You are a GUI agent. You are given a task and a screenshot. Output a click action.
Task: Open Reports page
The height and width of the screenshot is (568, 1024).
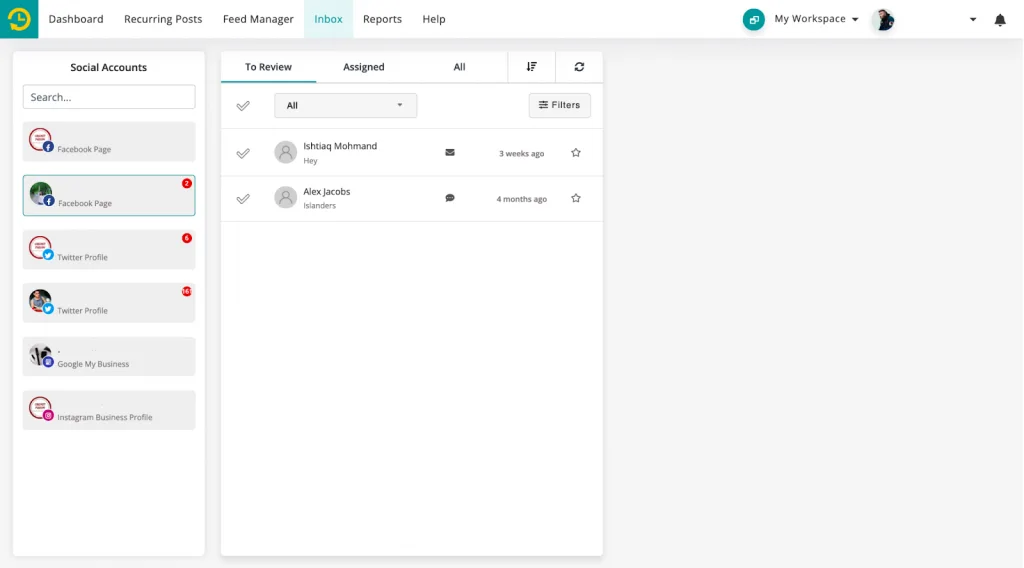(x=382, y=19)
